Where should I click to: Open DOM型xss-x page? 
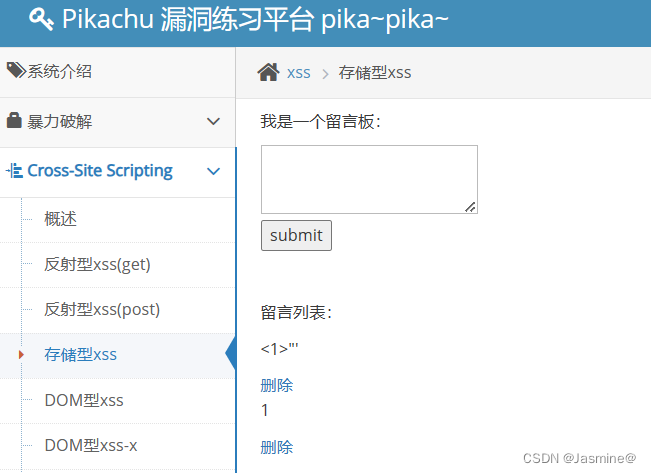coord(91,446)
